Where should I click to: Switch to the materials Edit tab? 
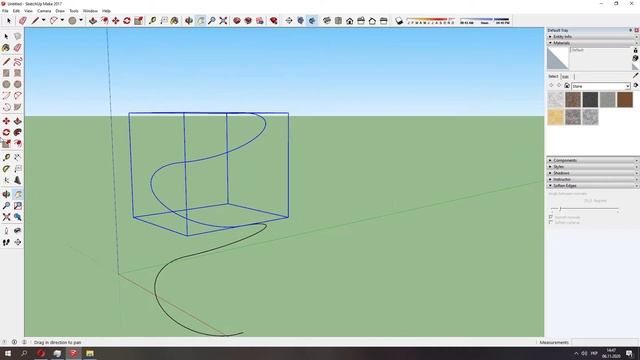click(566, 76)
